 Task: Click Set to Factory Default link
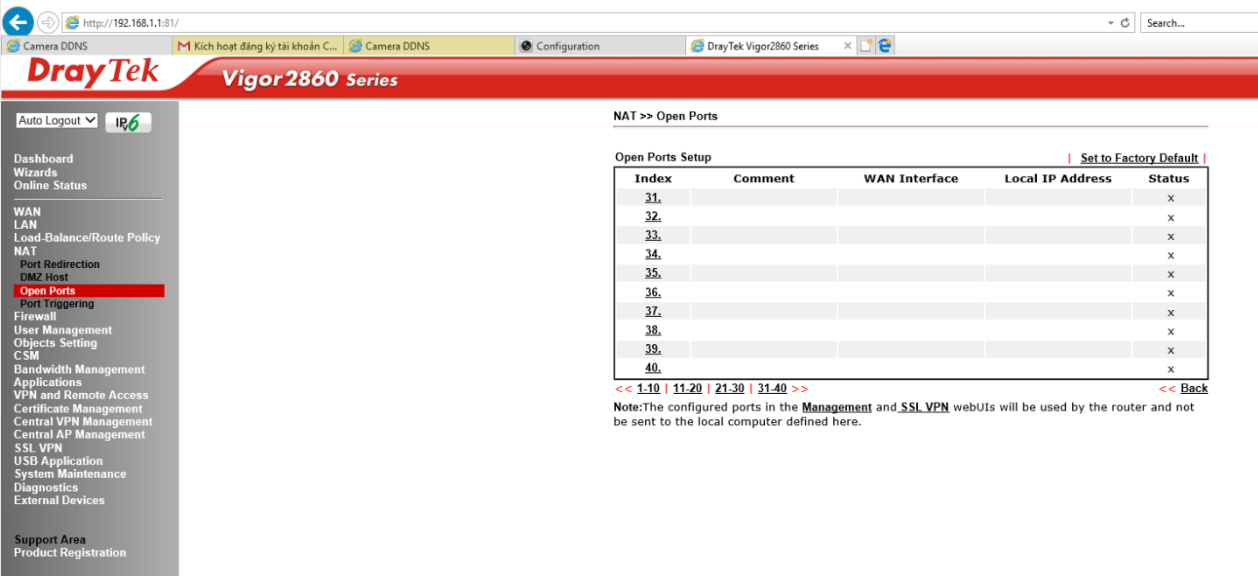point(1139,158)
